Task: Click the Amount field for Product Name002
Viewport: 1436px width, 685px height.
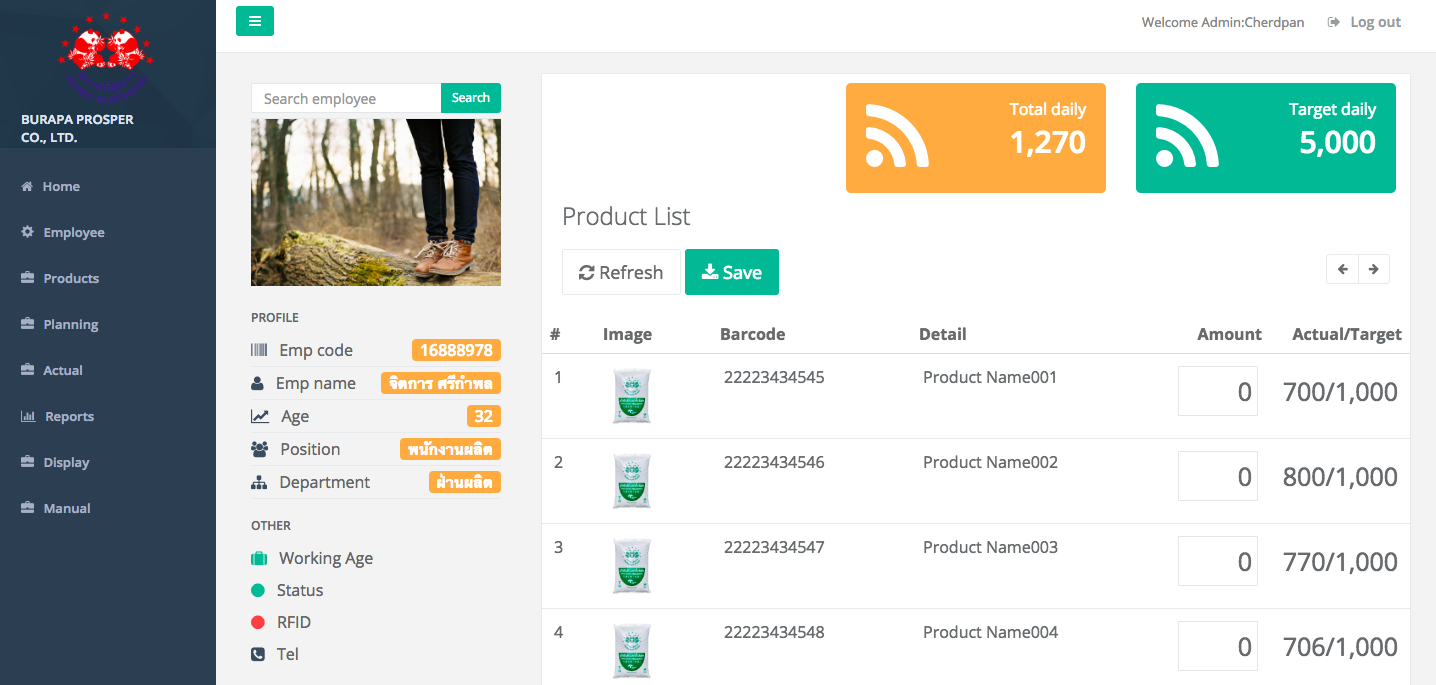Action: 1217,476
